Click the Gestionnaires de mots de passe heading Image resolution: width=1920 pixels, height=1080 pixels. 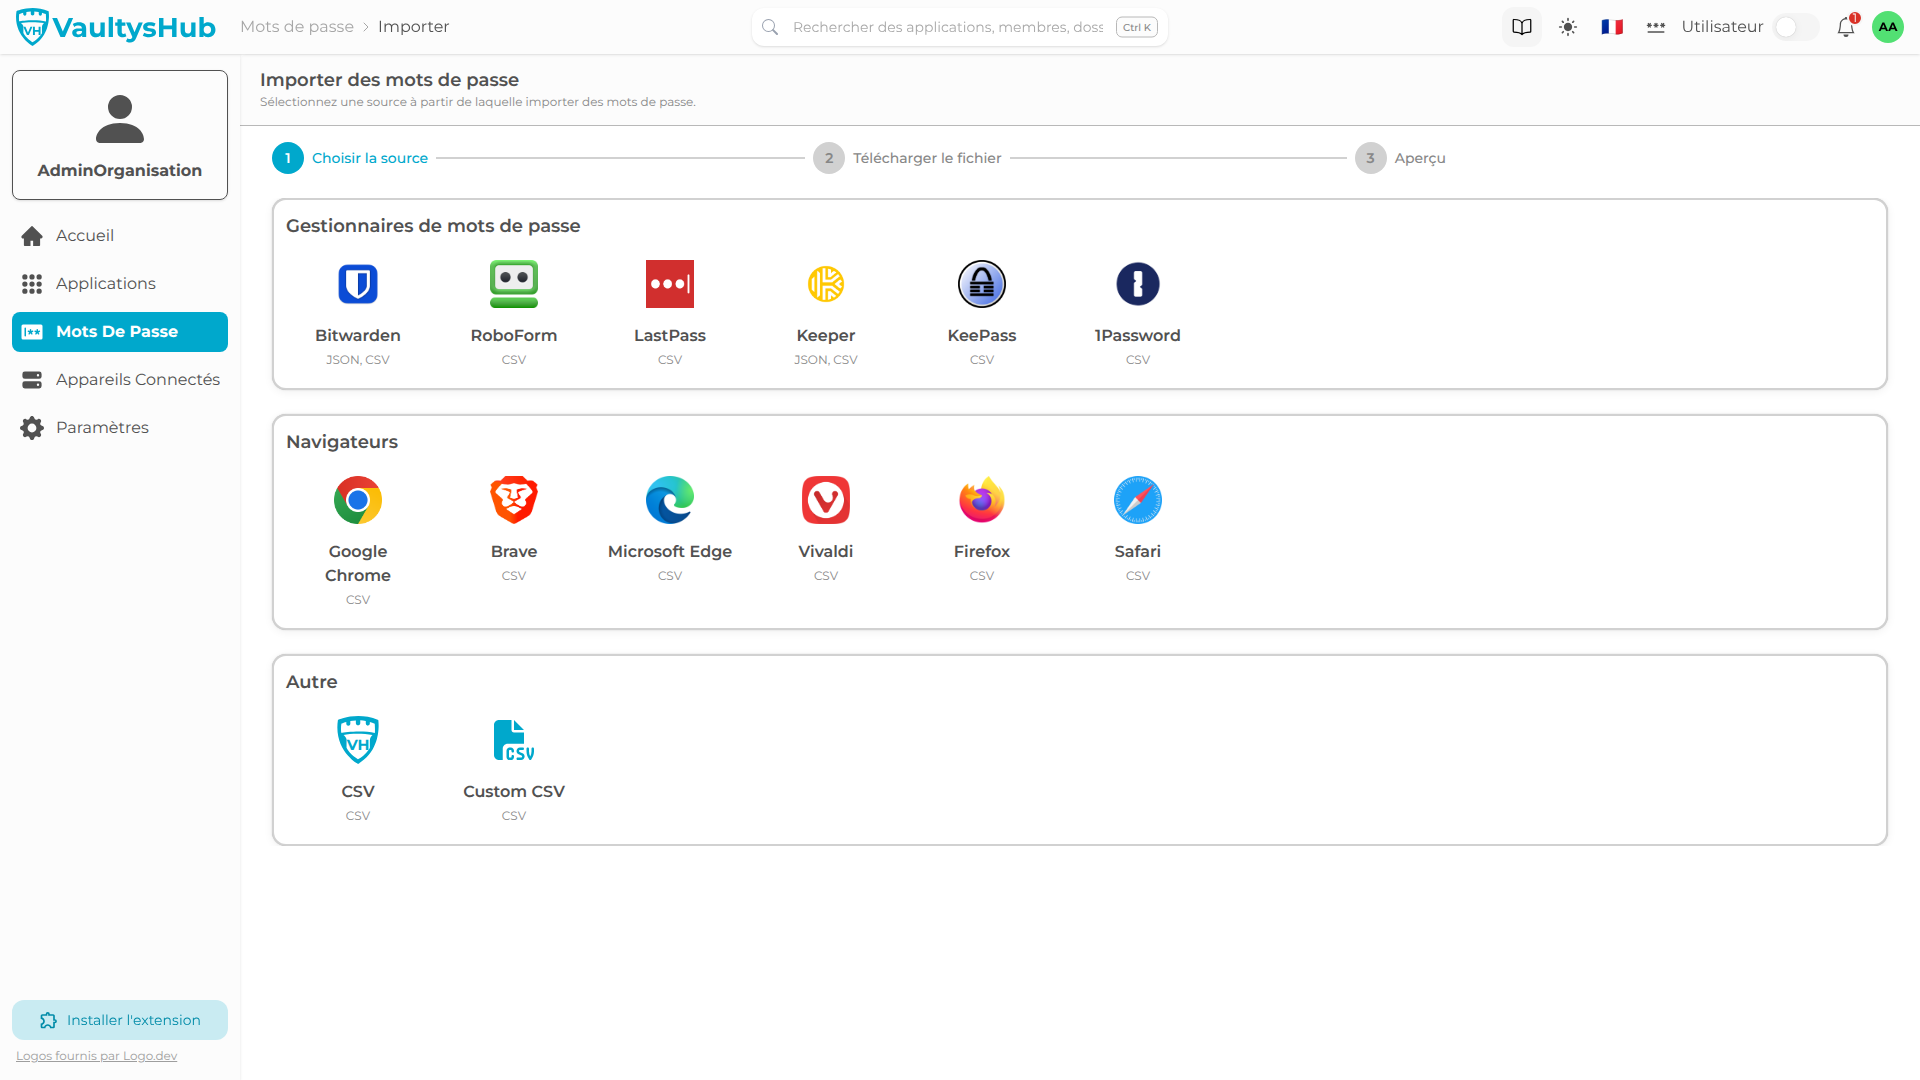tap(433, 226)
